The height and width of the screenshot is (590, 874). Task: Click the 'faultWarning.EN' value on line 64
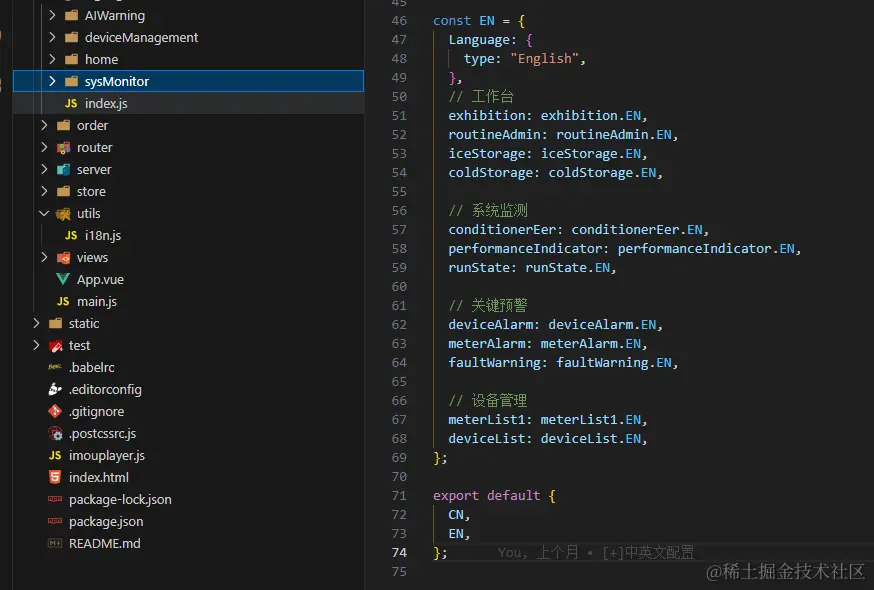[614, 362]
